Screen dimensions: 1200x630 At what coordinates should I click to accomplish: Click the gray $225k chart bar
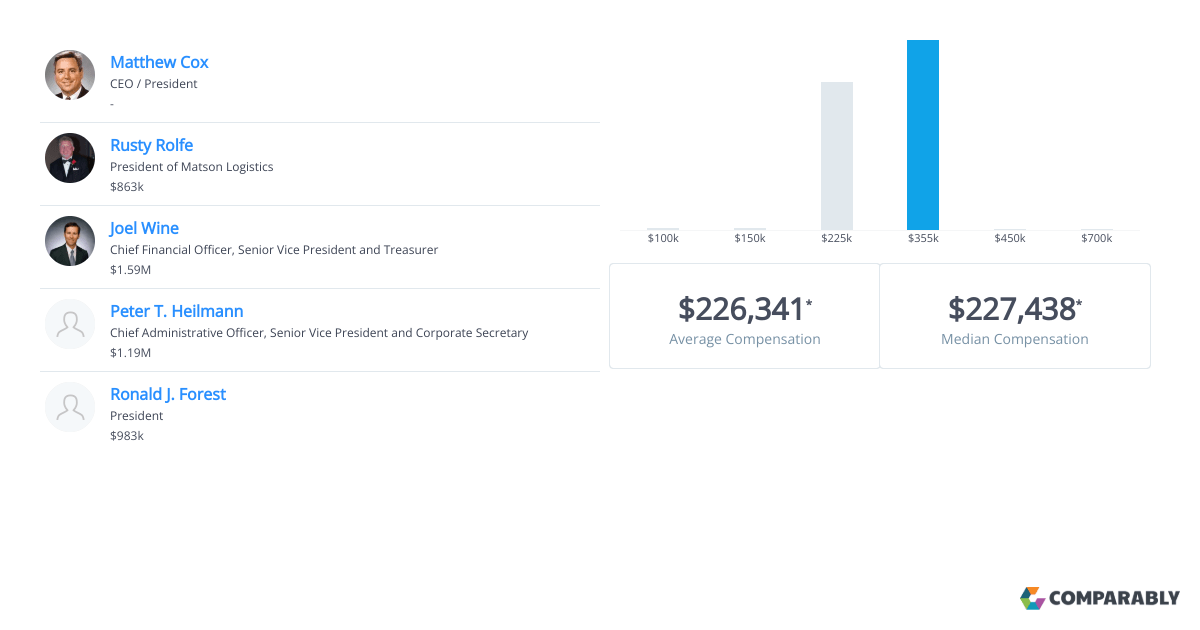[x=836, y=153]
